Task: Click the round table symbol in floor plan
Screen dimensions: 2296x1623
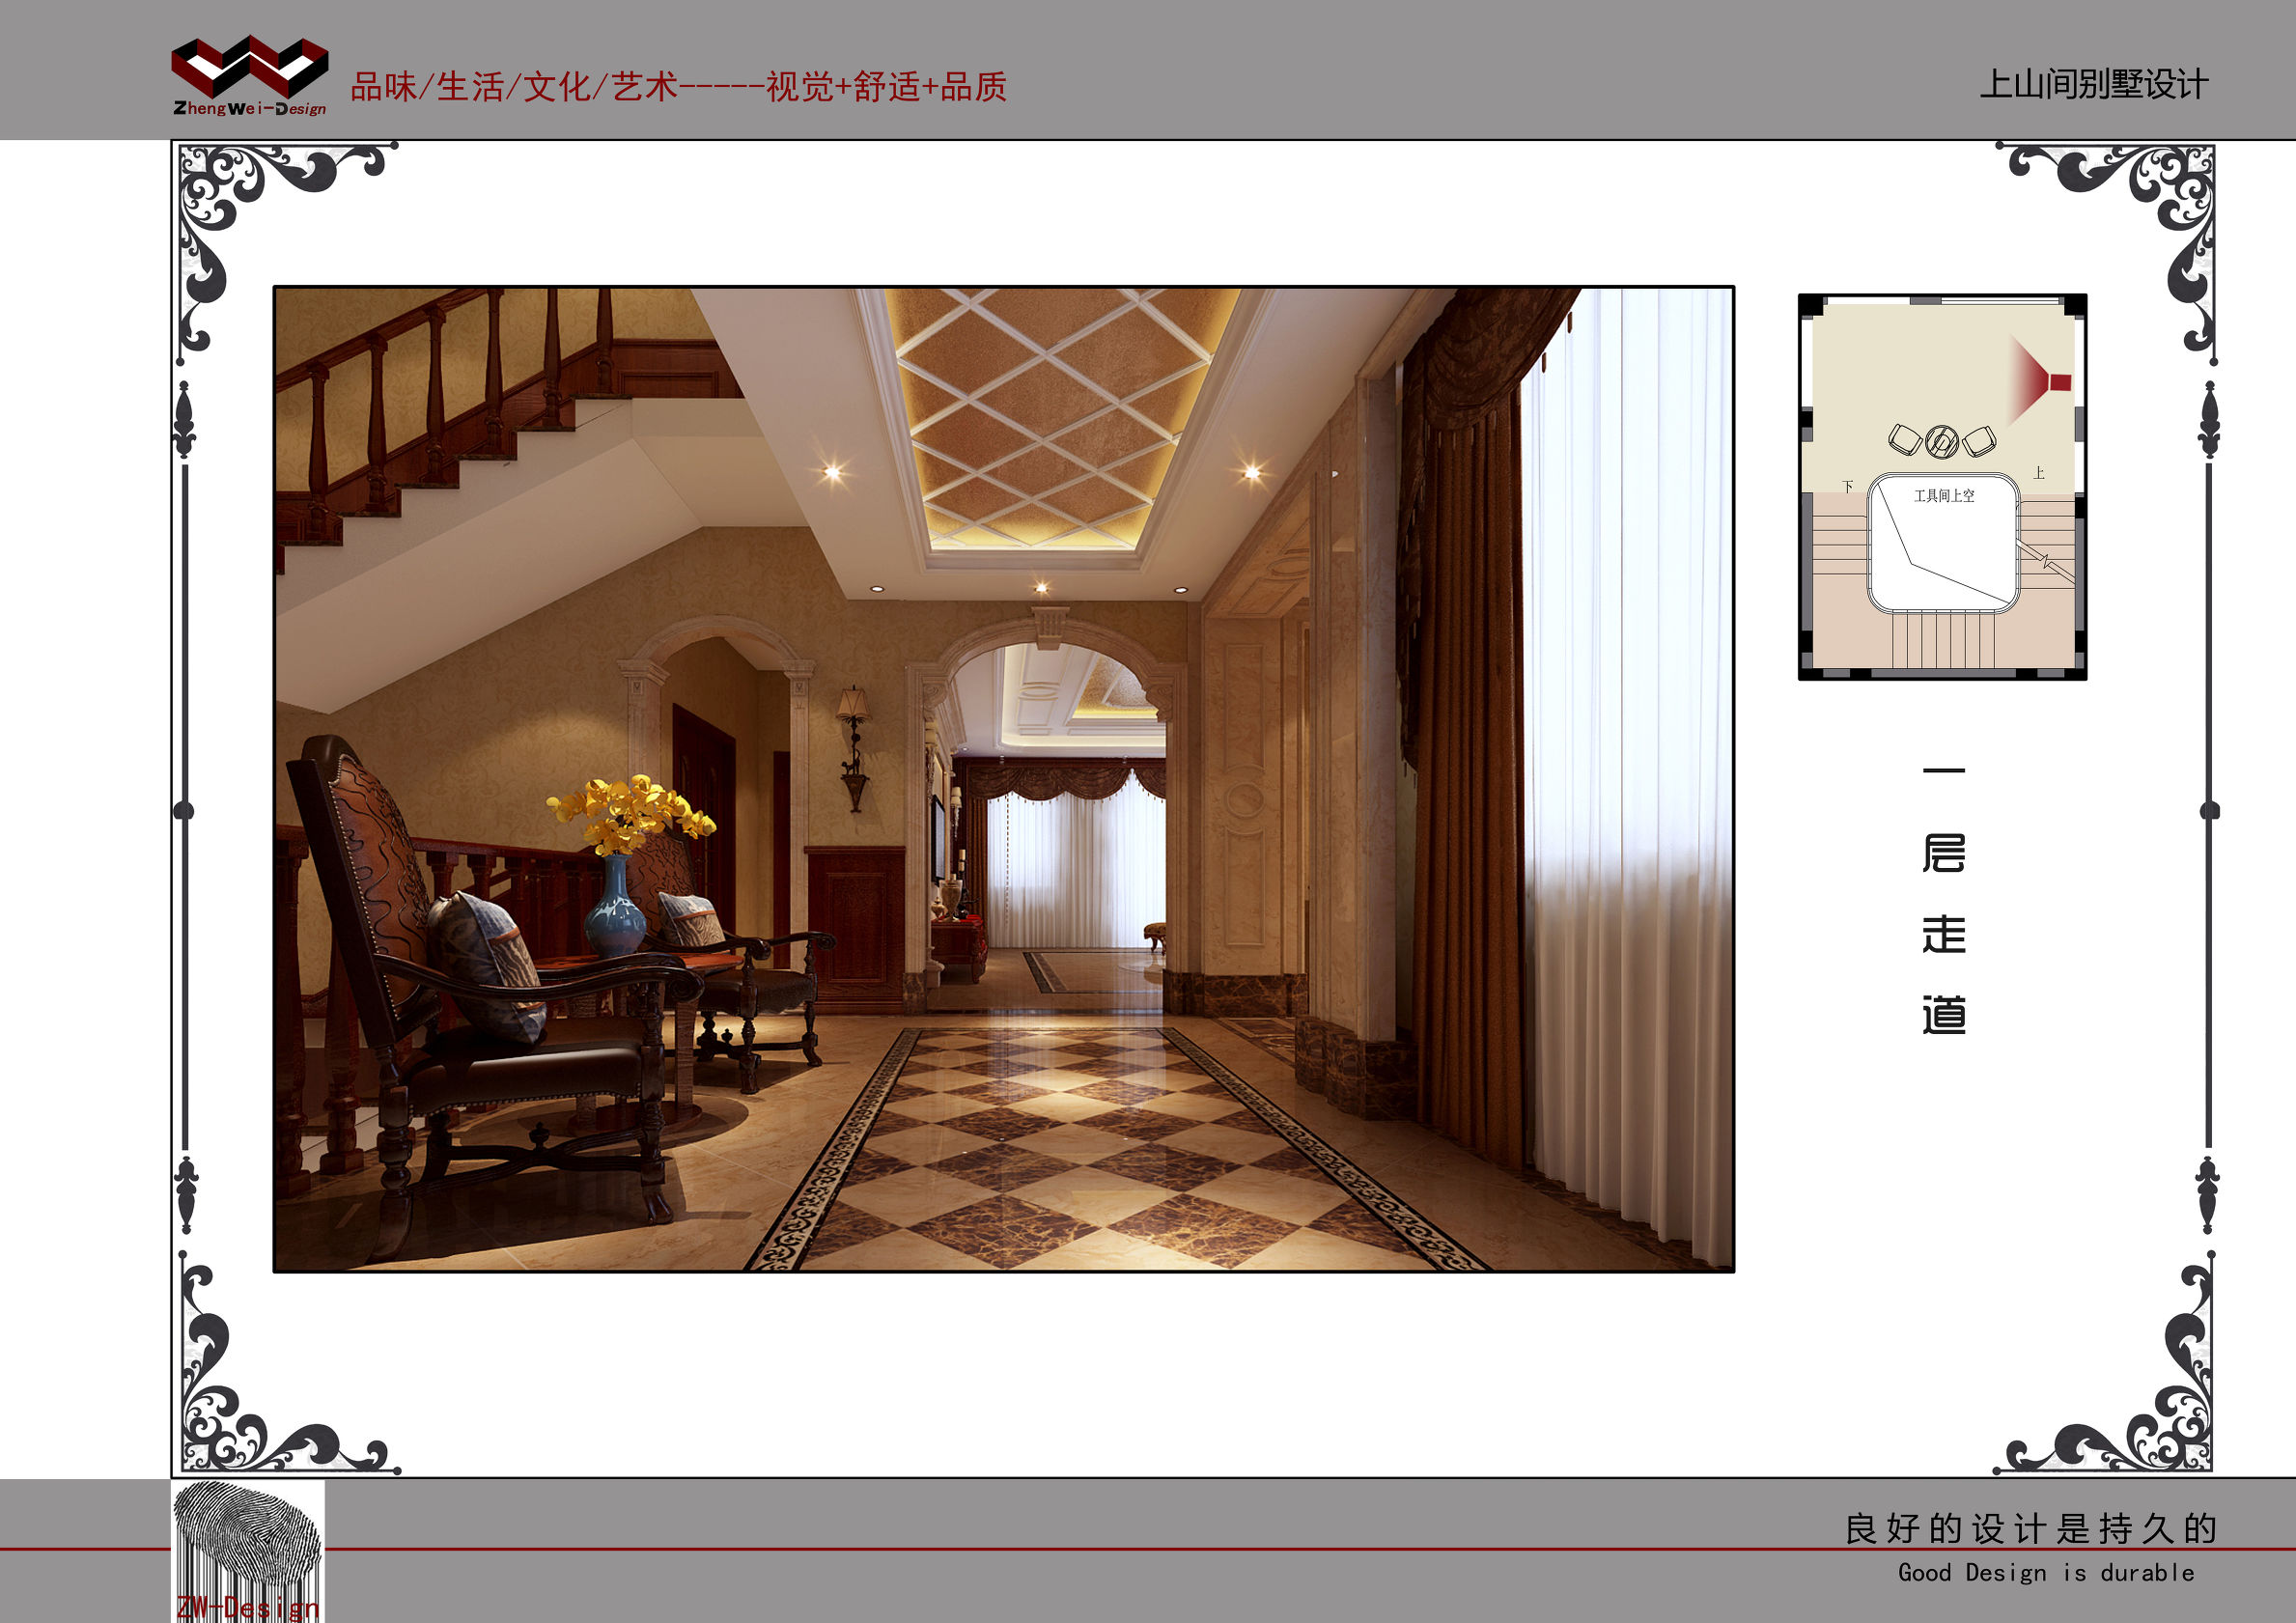Action: pyautogui.click(x=1941, y=441)
